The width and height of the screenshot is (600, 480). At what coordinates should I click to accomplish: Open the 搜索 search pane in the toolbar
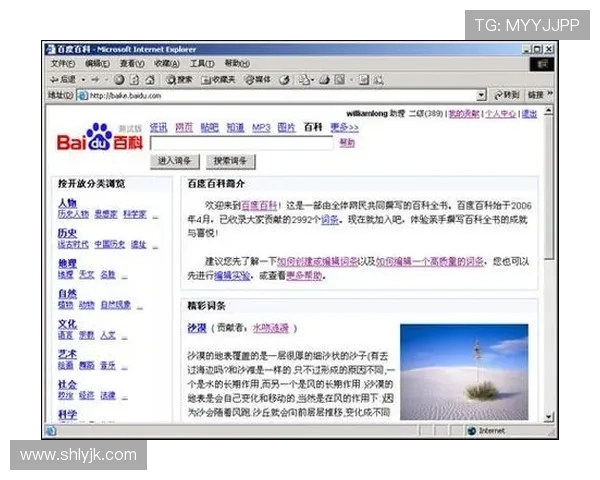click(179, 80)
